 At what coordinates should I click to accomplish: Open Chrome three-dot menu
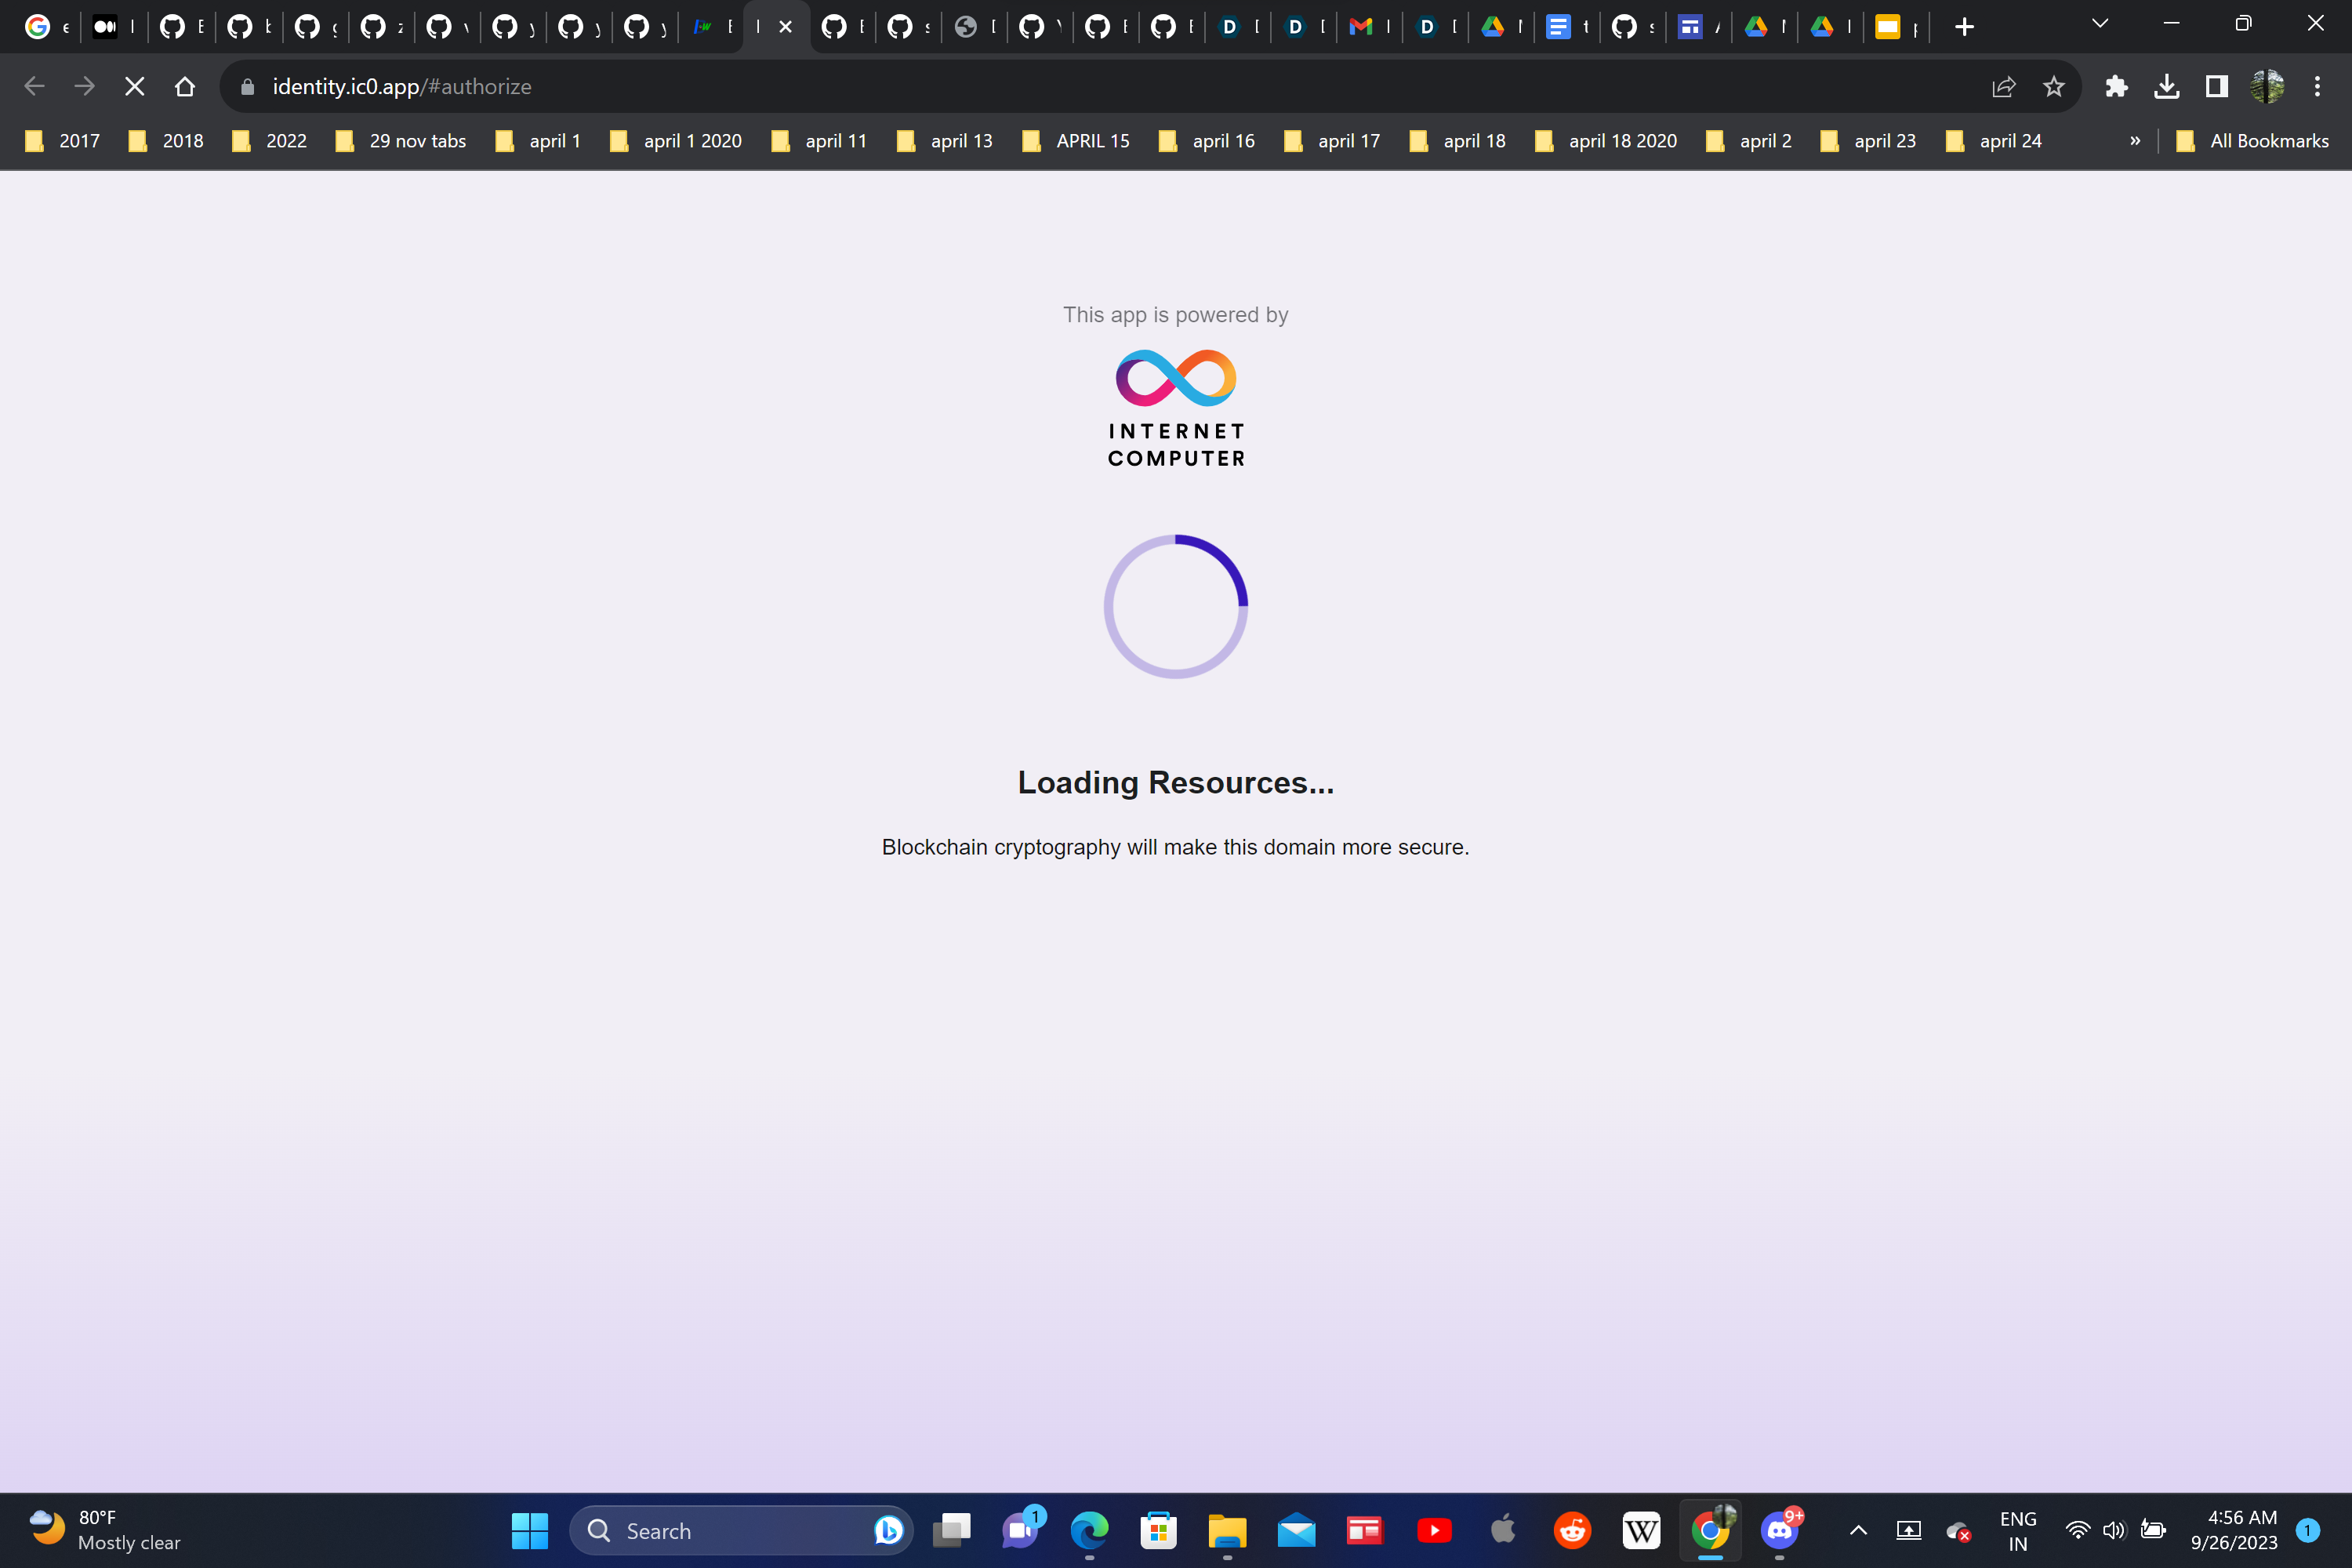click(x=2317, y=87)
